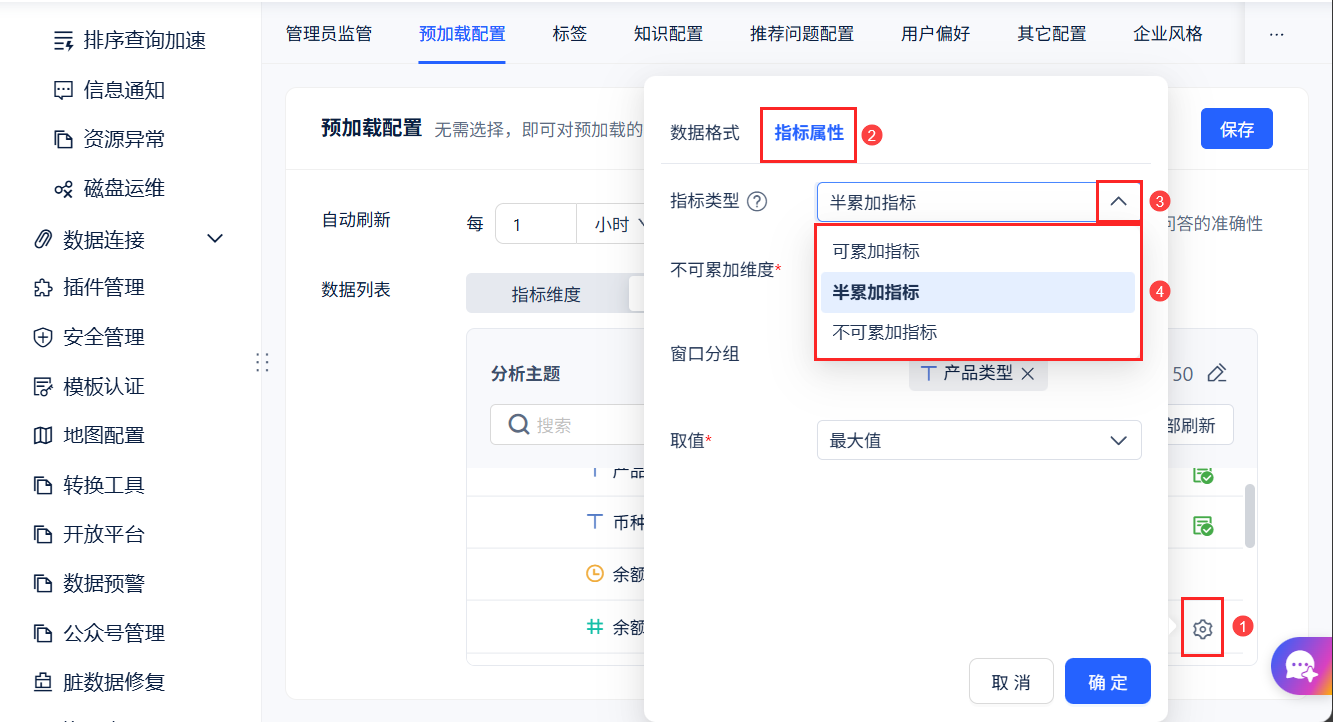Remove the 产品类型 tag
The width and height of the screenshot is (1333, 722).
(x=1027, y=374)
